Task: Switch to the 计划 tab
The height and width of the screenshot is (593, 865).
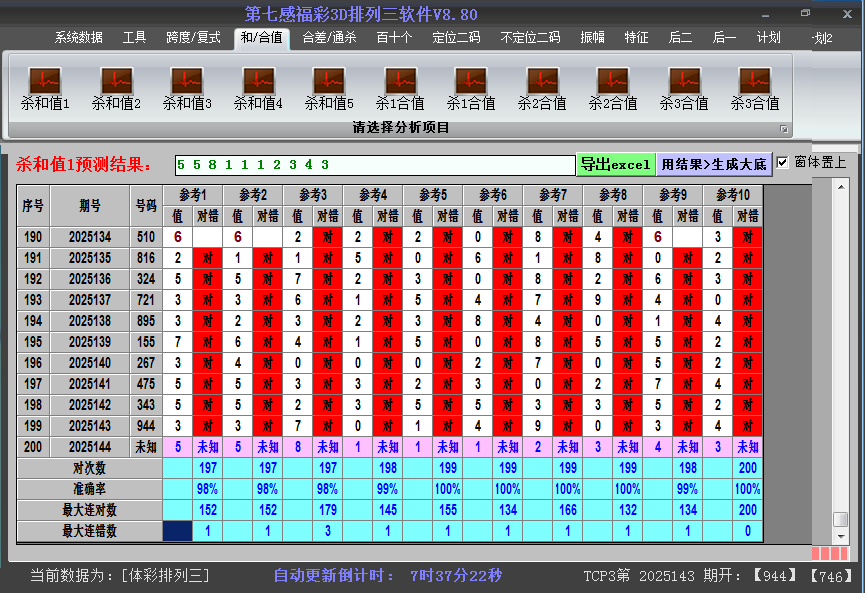Action: [x=768, y=38]
